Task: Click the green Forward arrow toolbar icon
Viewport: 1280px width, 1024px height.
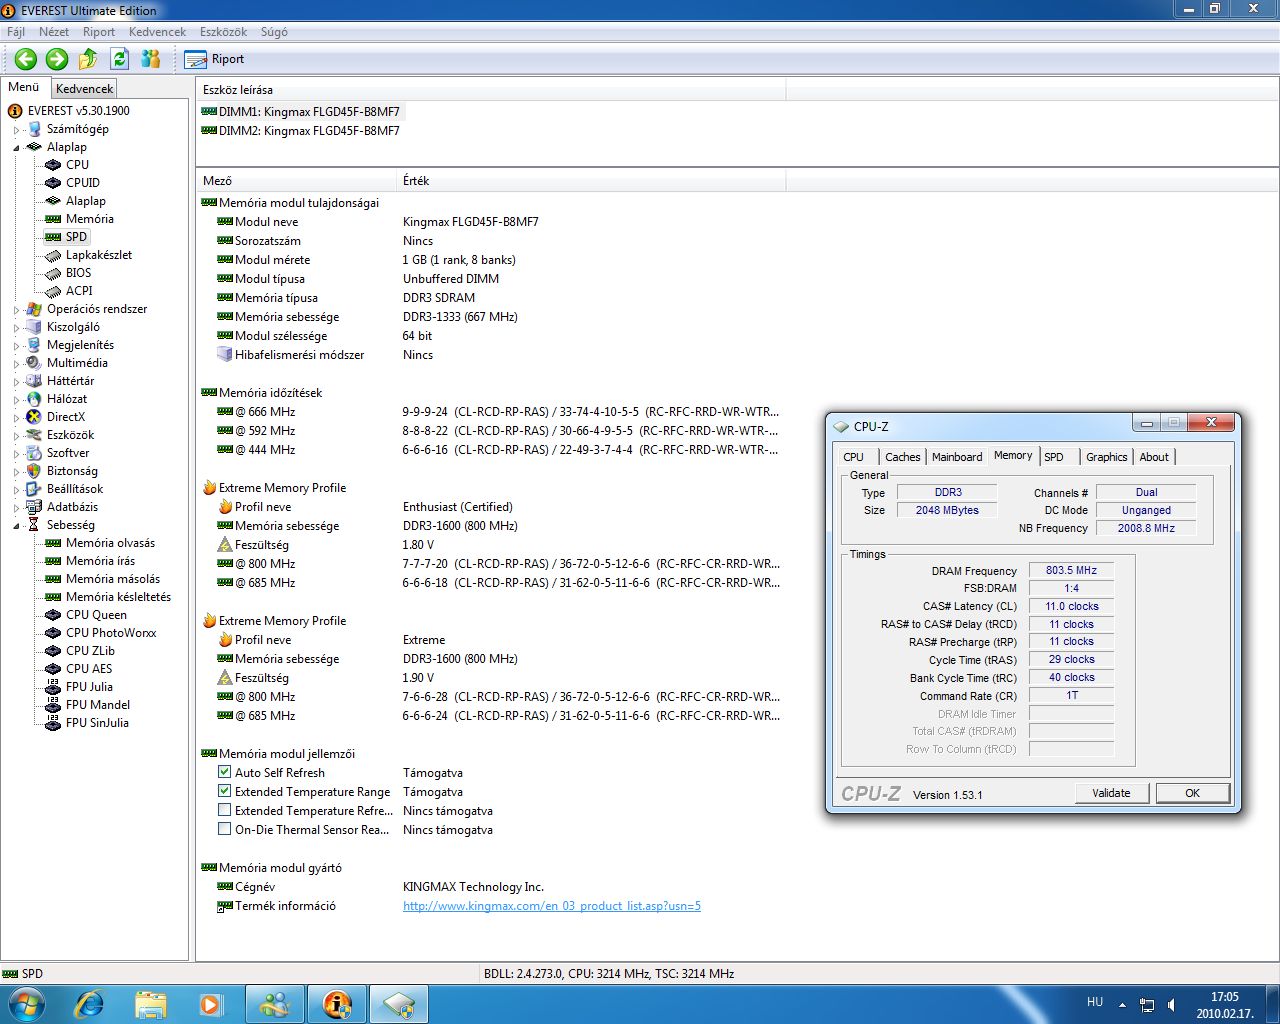Action: [x=57, y=59]
